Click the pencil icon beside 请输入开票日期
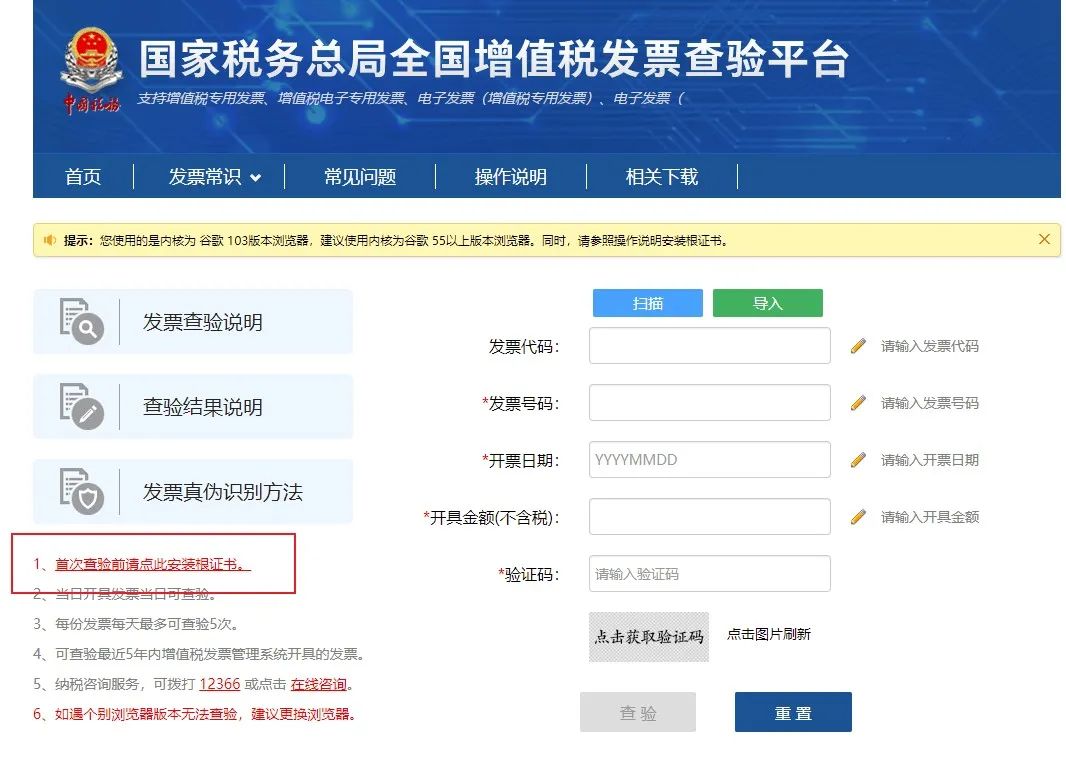Screen dimensions: 1066x762 859,460
